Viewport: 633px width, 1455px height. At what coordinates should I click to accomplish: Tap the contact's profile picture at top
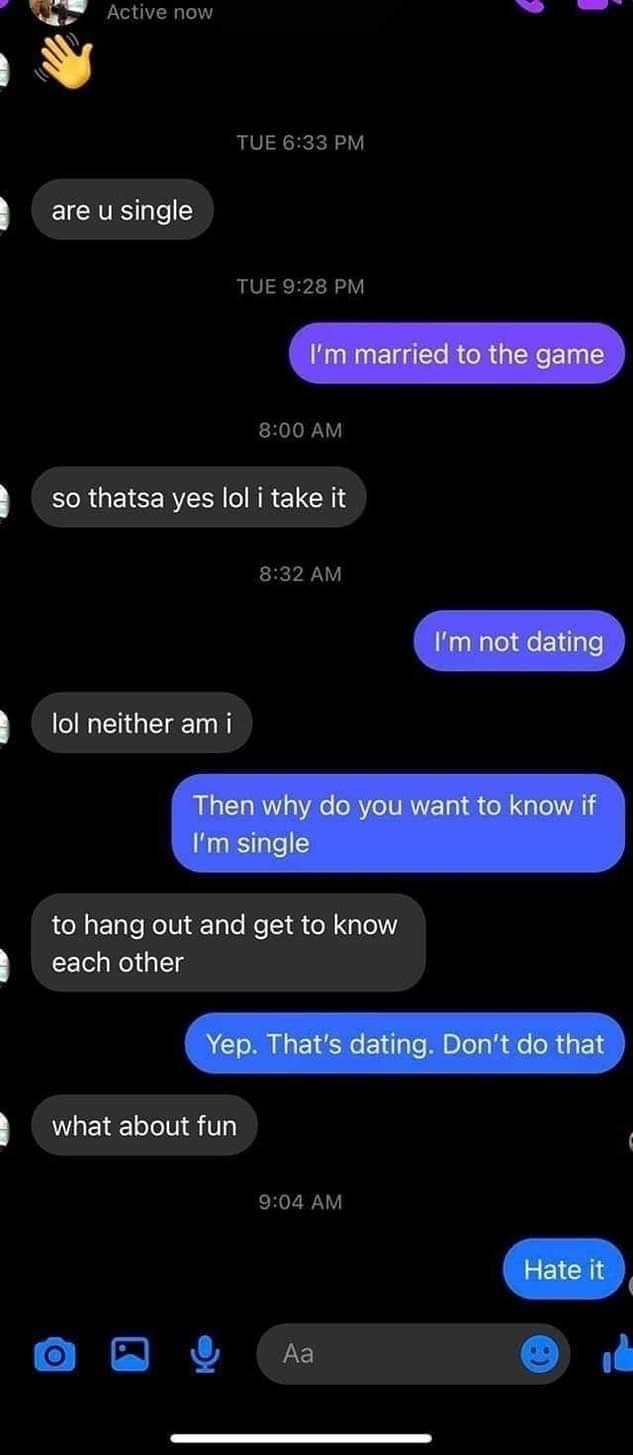click(x=58, y=10)
